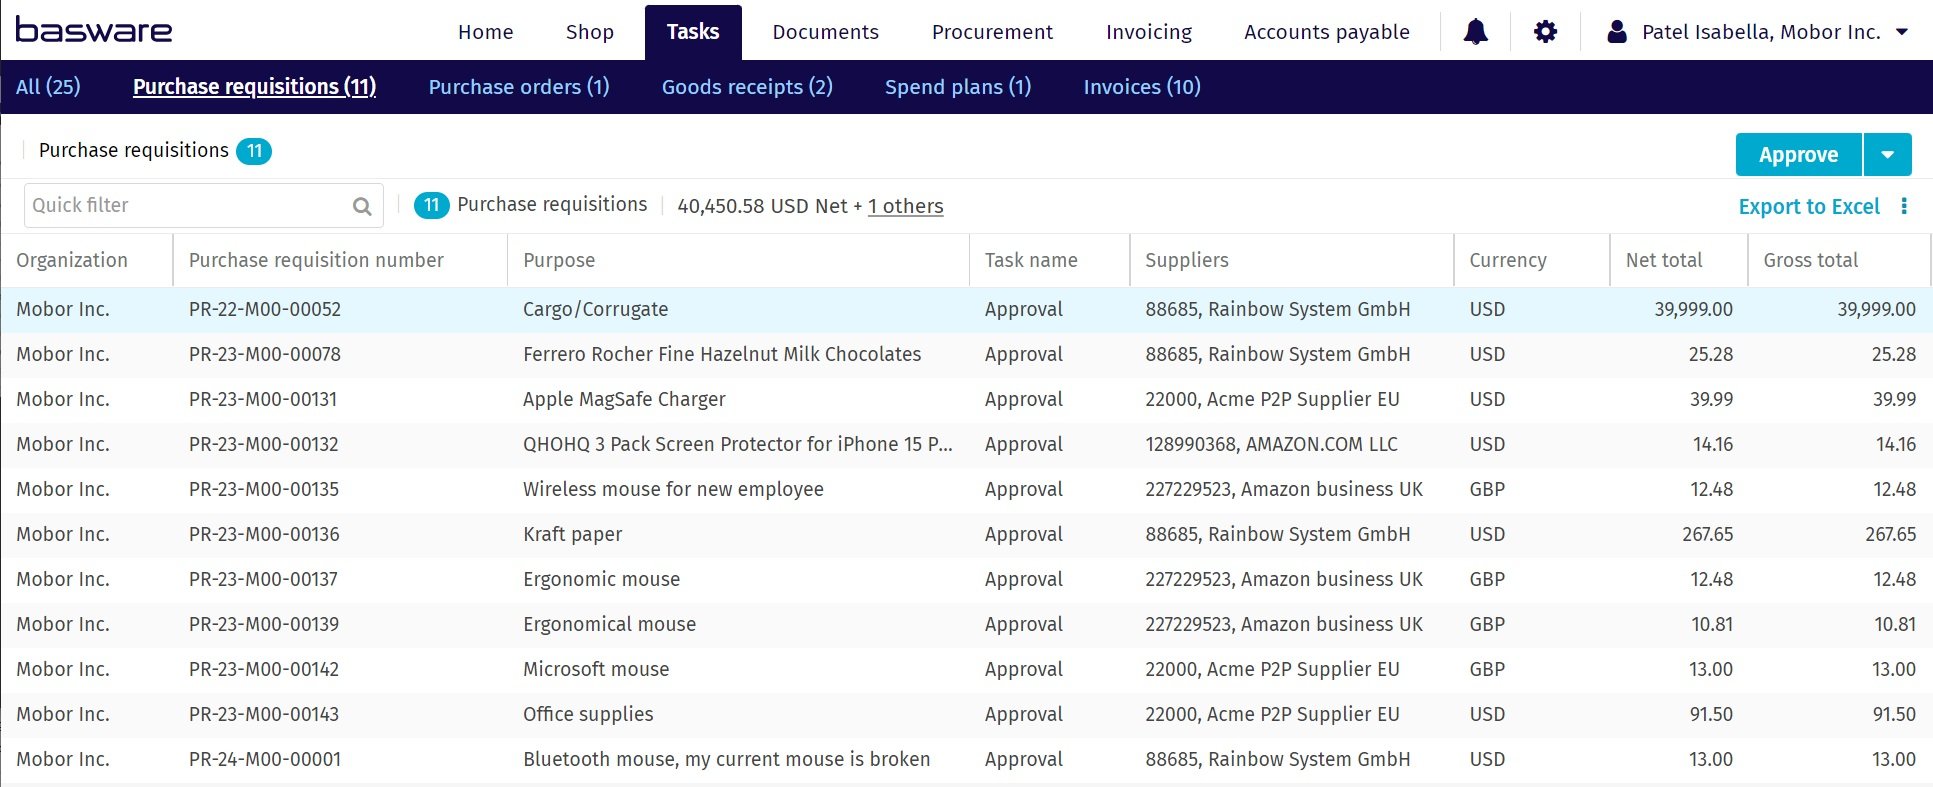Image resolution: width=1933 pixels, height=787 pixels.
Task: Select the Ergonomic mouse purpose cell
Action: 601,579
